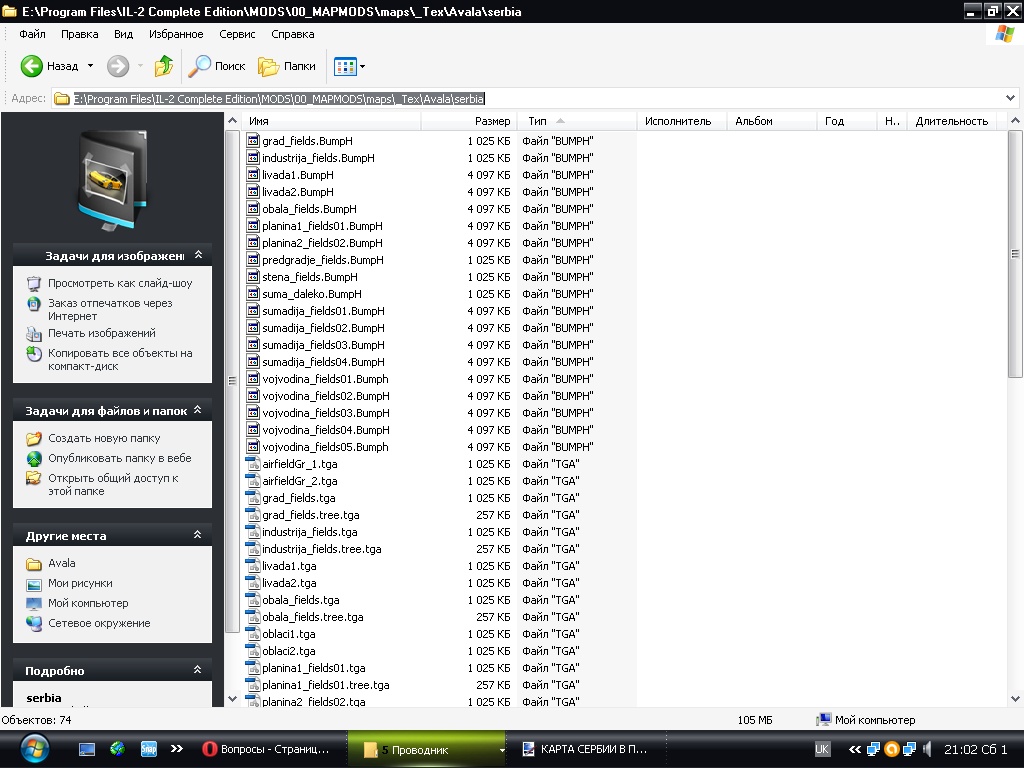
Task: Open the Правка menu
Action: [x=80, y=34]
